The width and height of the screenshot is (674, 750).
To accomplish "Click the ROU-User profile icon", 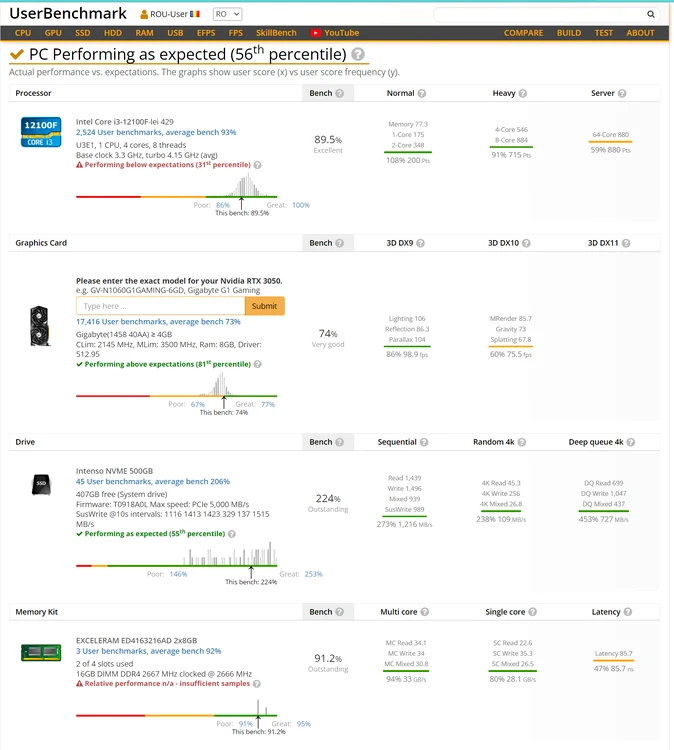I will 144,15.
